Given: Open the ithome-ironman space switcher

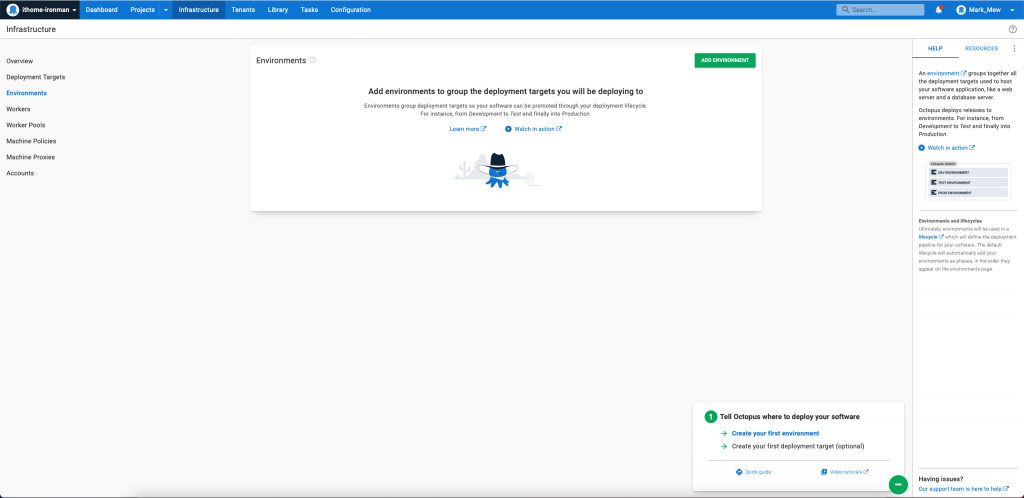Looking at the screenshot, I should point(40,10).
